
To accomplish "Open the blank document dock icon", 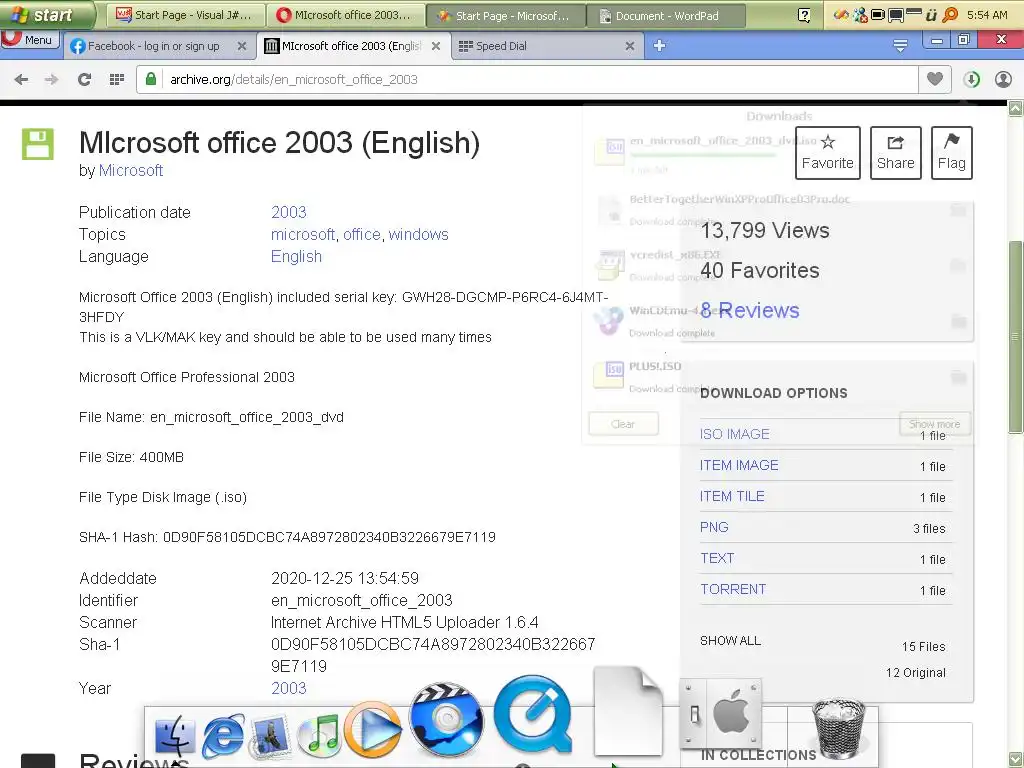I will click(628, 711).
